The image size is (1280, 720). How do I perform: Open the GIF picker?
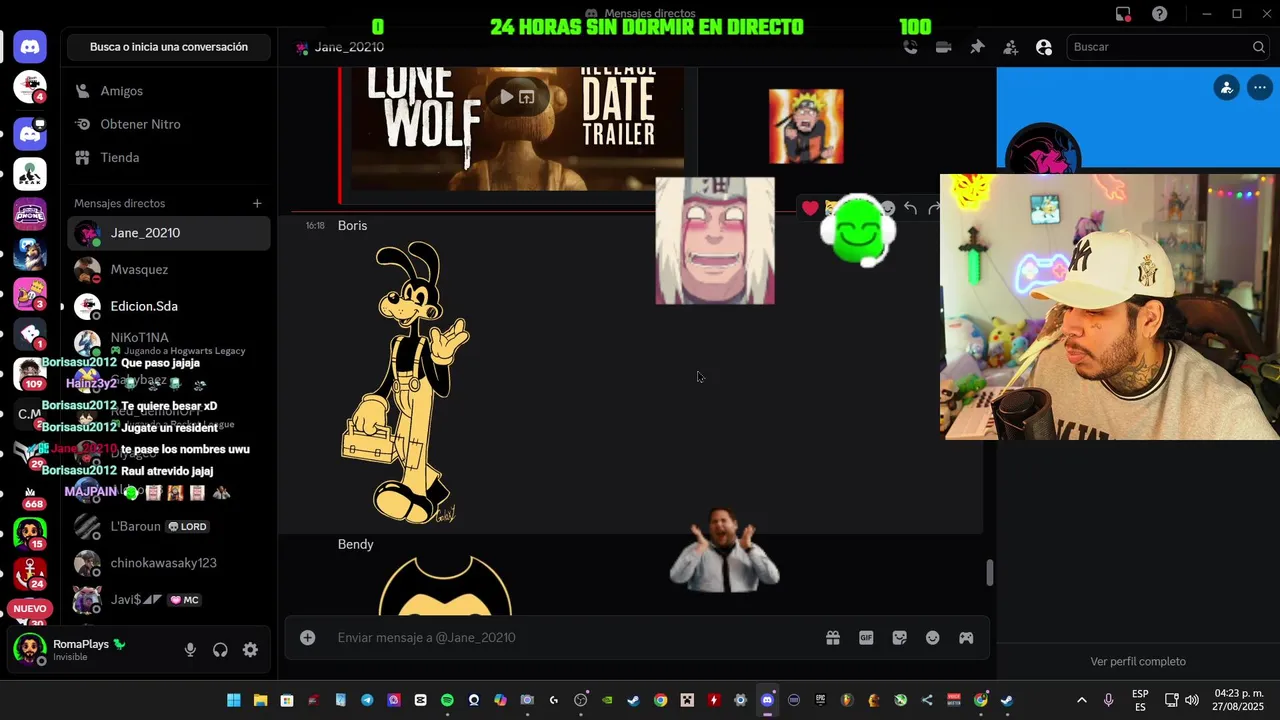pyautogui.click(x=866, y=638)
